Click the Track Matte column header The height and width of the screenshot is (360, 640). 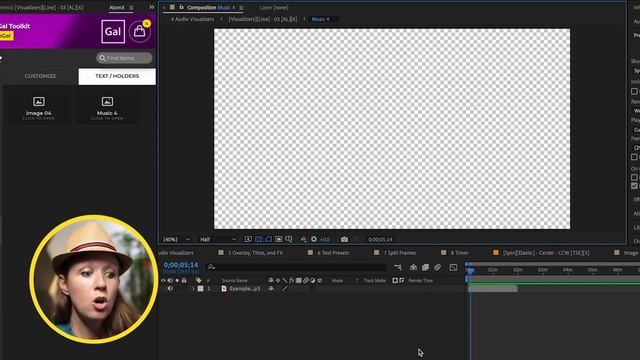[x=374, y=281]
